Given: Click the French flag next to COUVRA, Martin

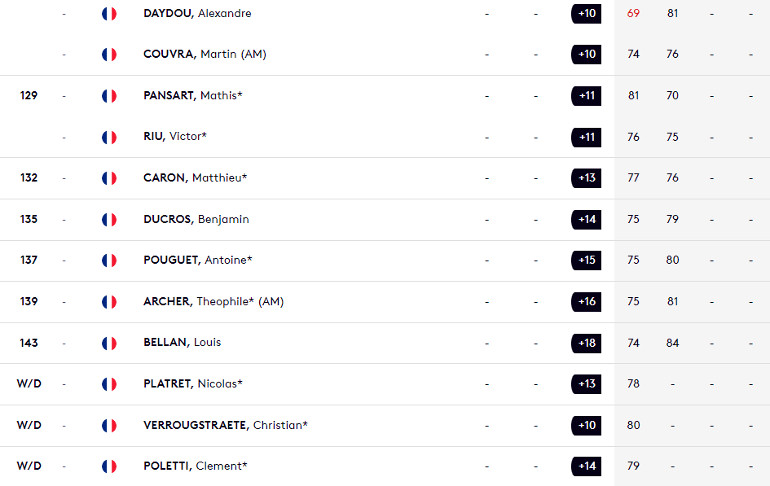Looking at the screenshot, I should 109,54.
